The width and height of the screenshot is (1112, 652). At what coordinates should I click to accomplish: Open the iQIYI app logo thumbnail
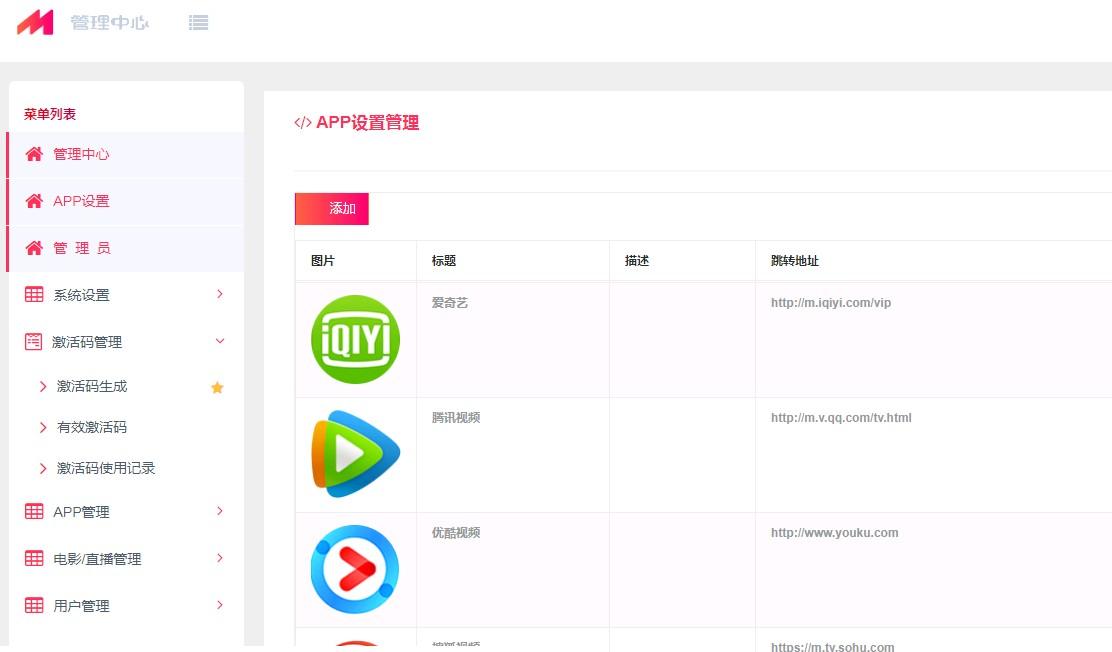pos(355,340)
